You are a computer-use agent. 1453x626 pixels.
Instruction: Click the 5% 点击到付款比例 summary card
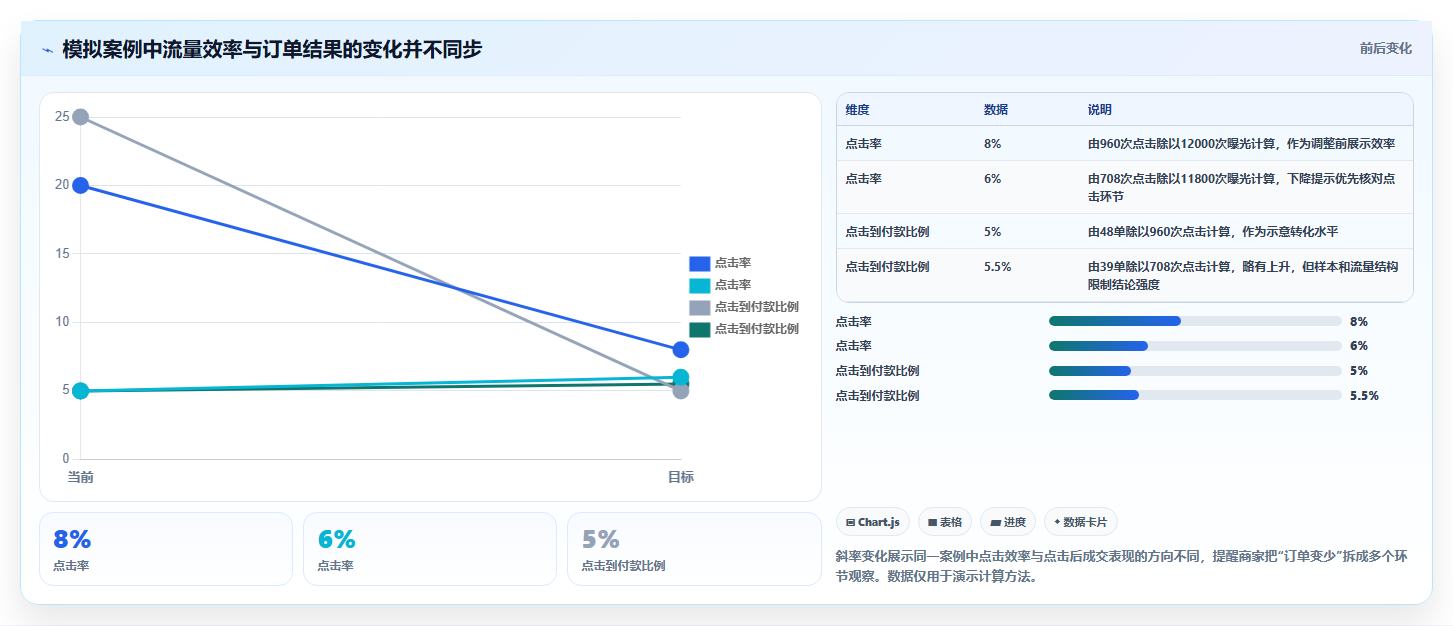click(694, 549)
